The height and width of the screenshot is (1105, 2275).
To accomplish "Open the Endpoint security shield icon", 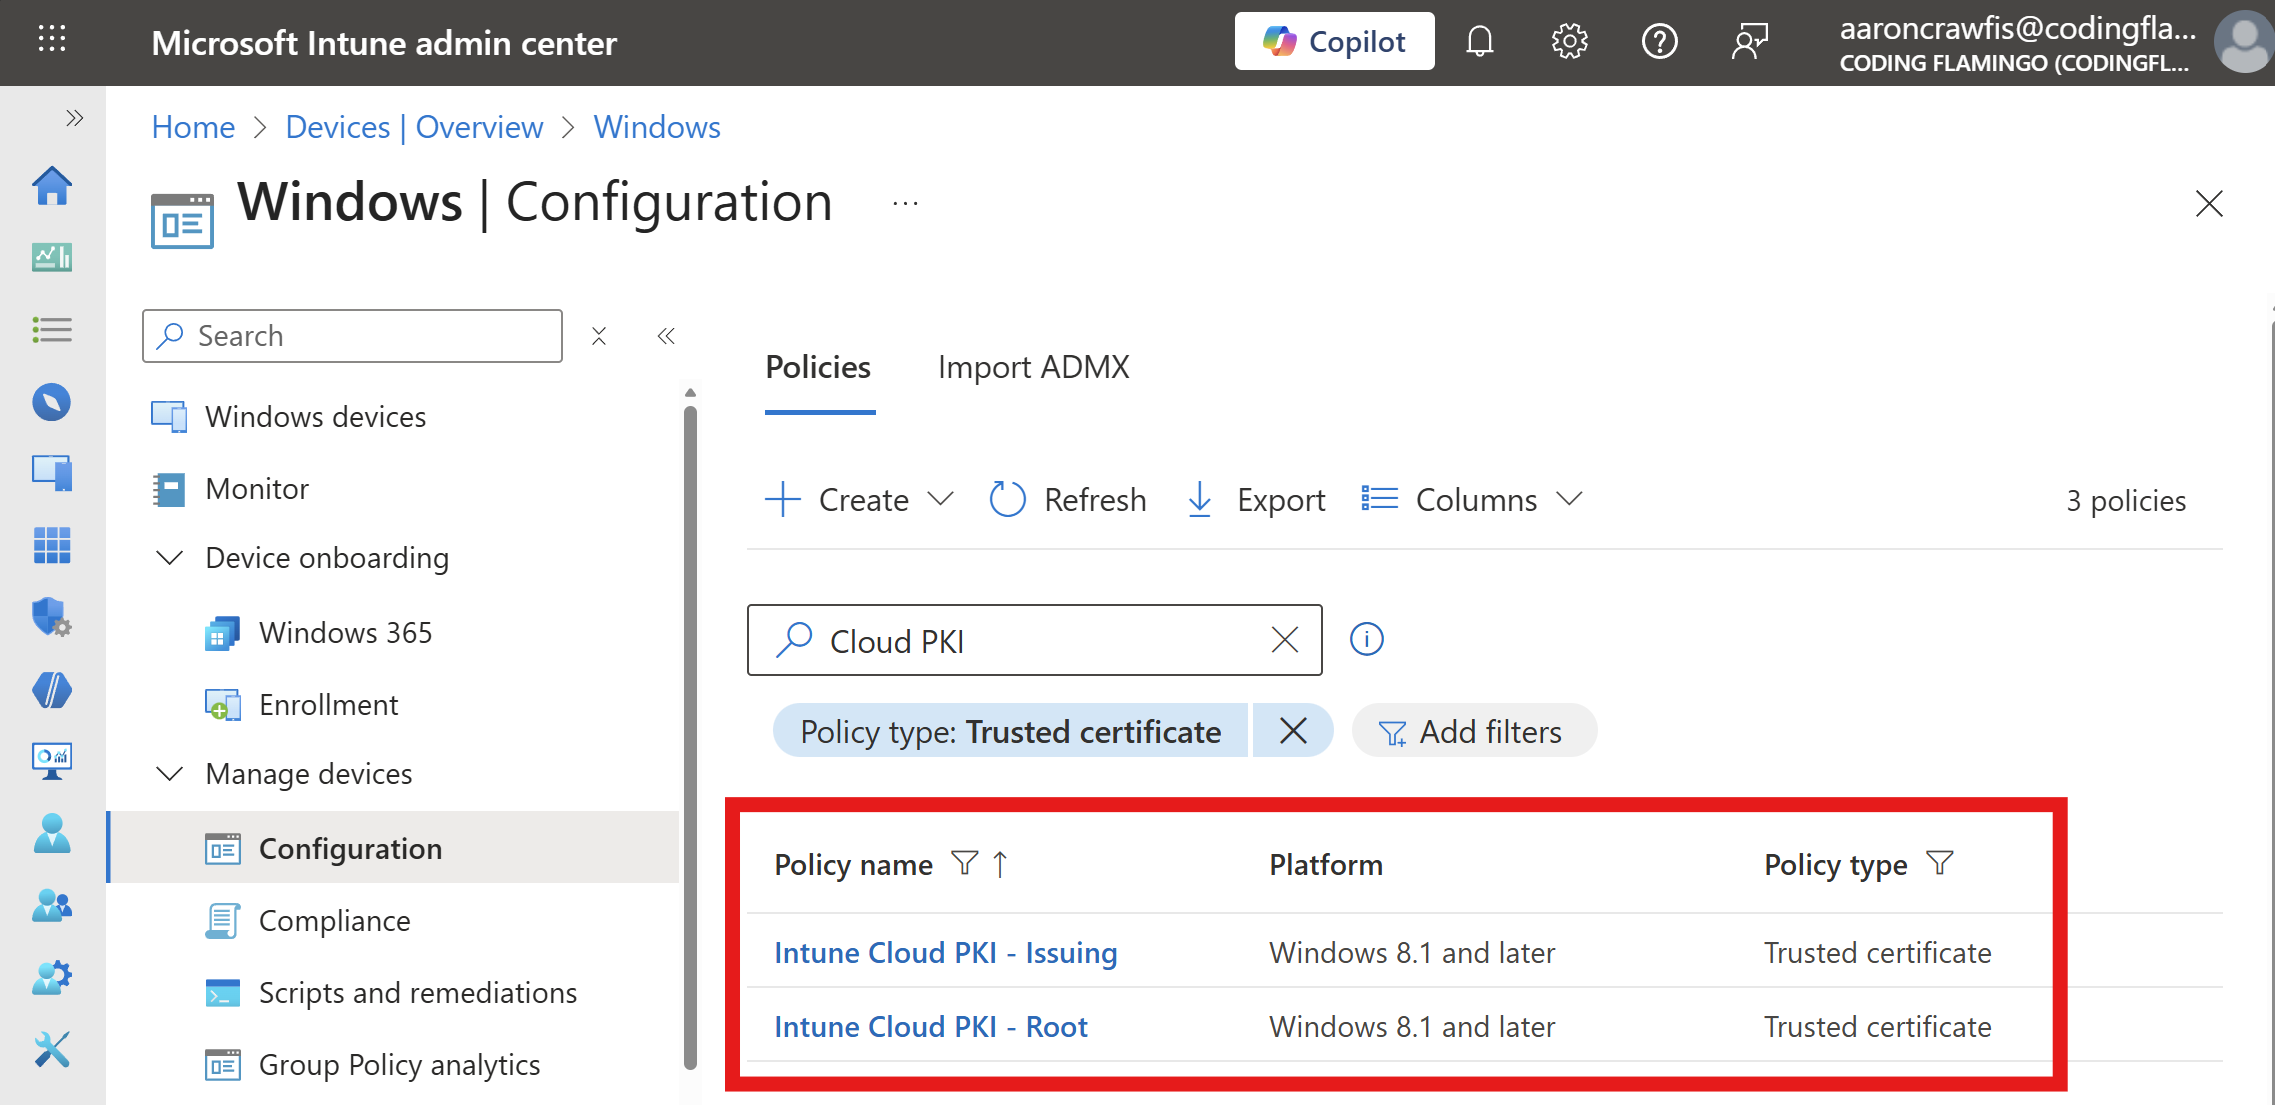I will [52, 618].
